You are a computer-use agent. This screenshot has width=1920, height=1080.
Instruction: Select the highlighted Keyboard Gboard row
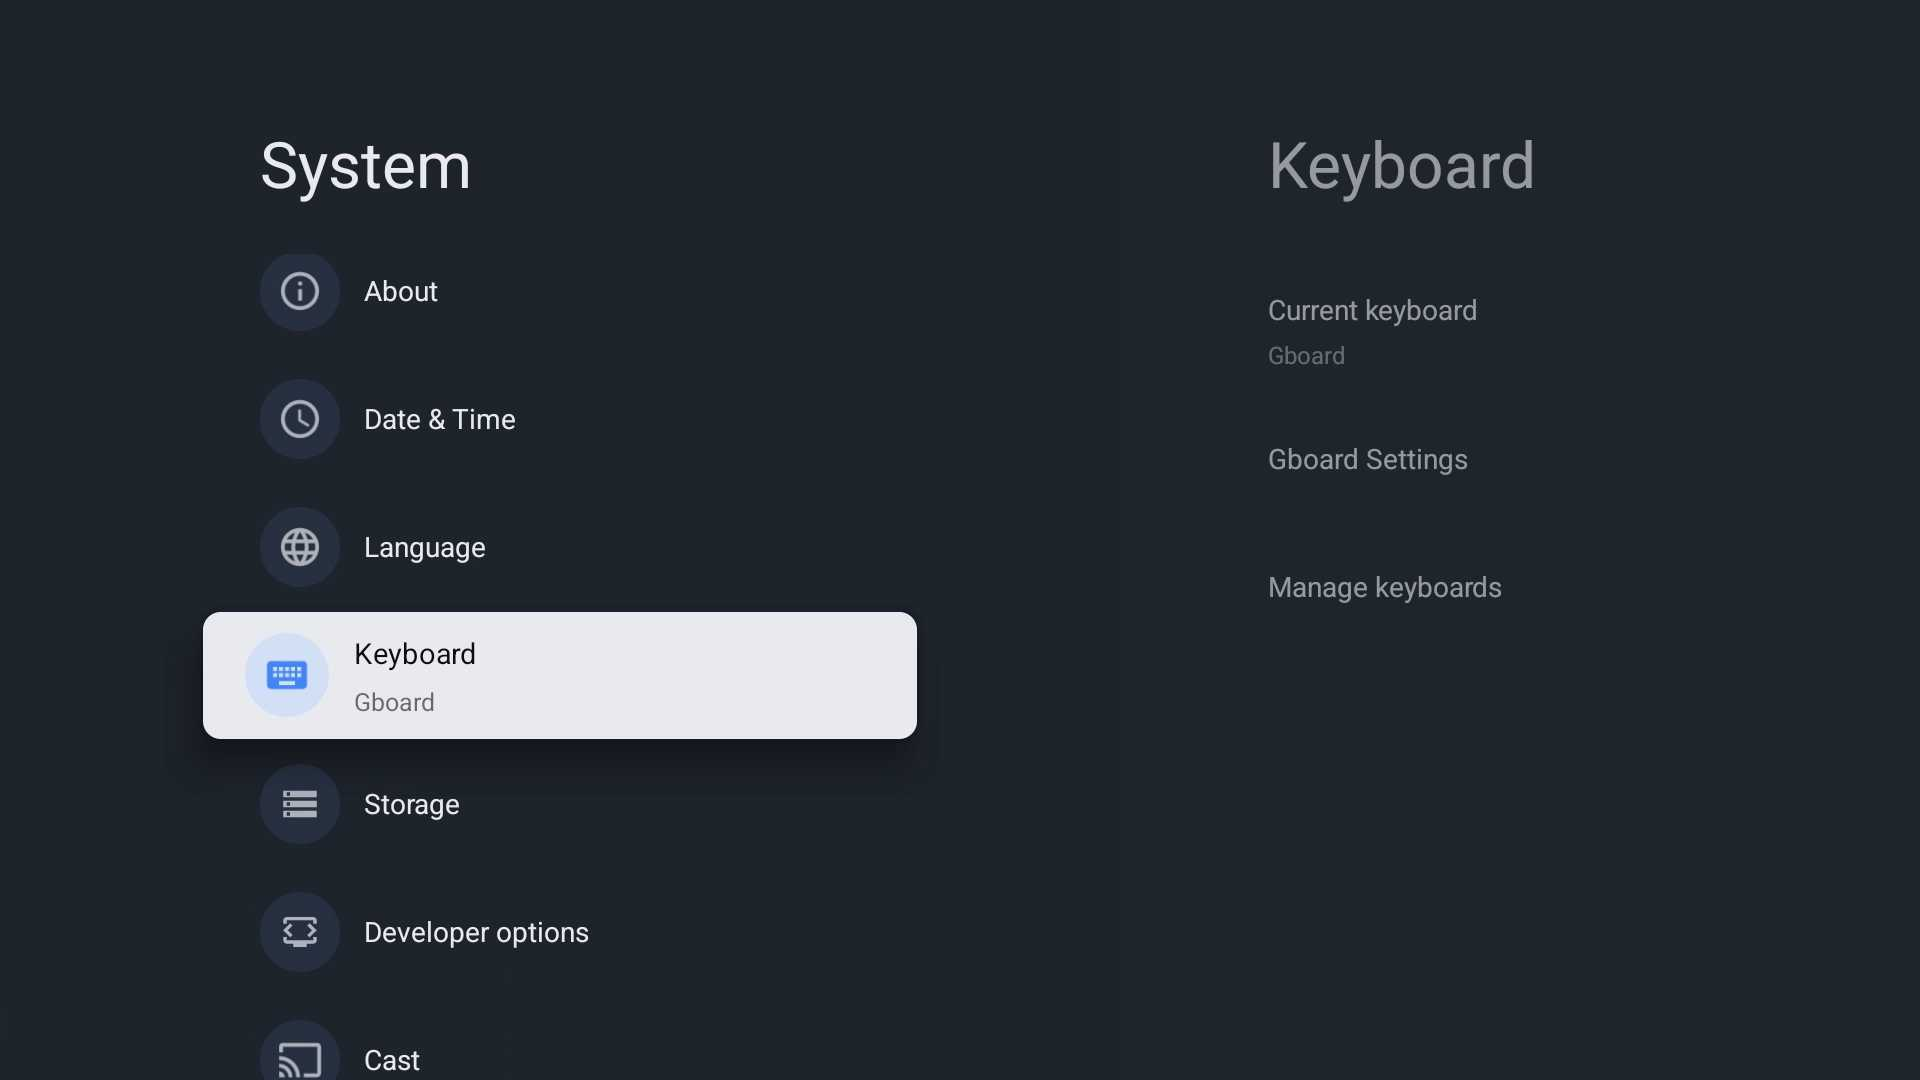[560, 675]
